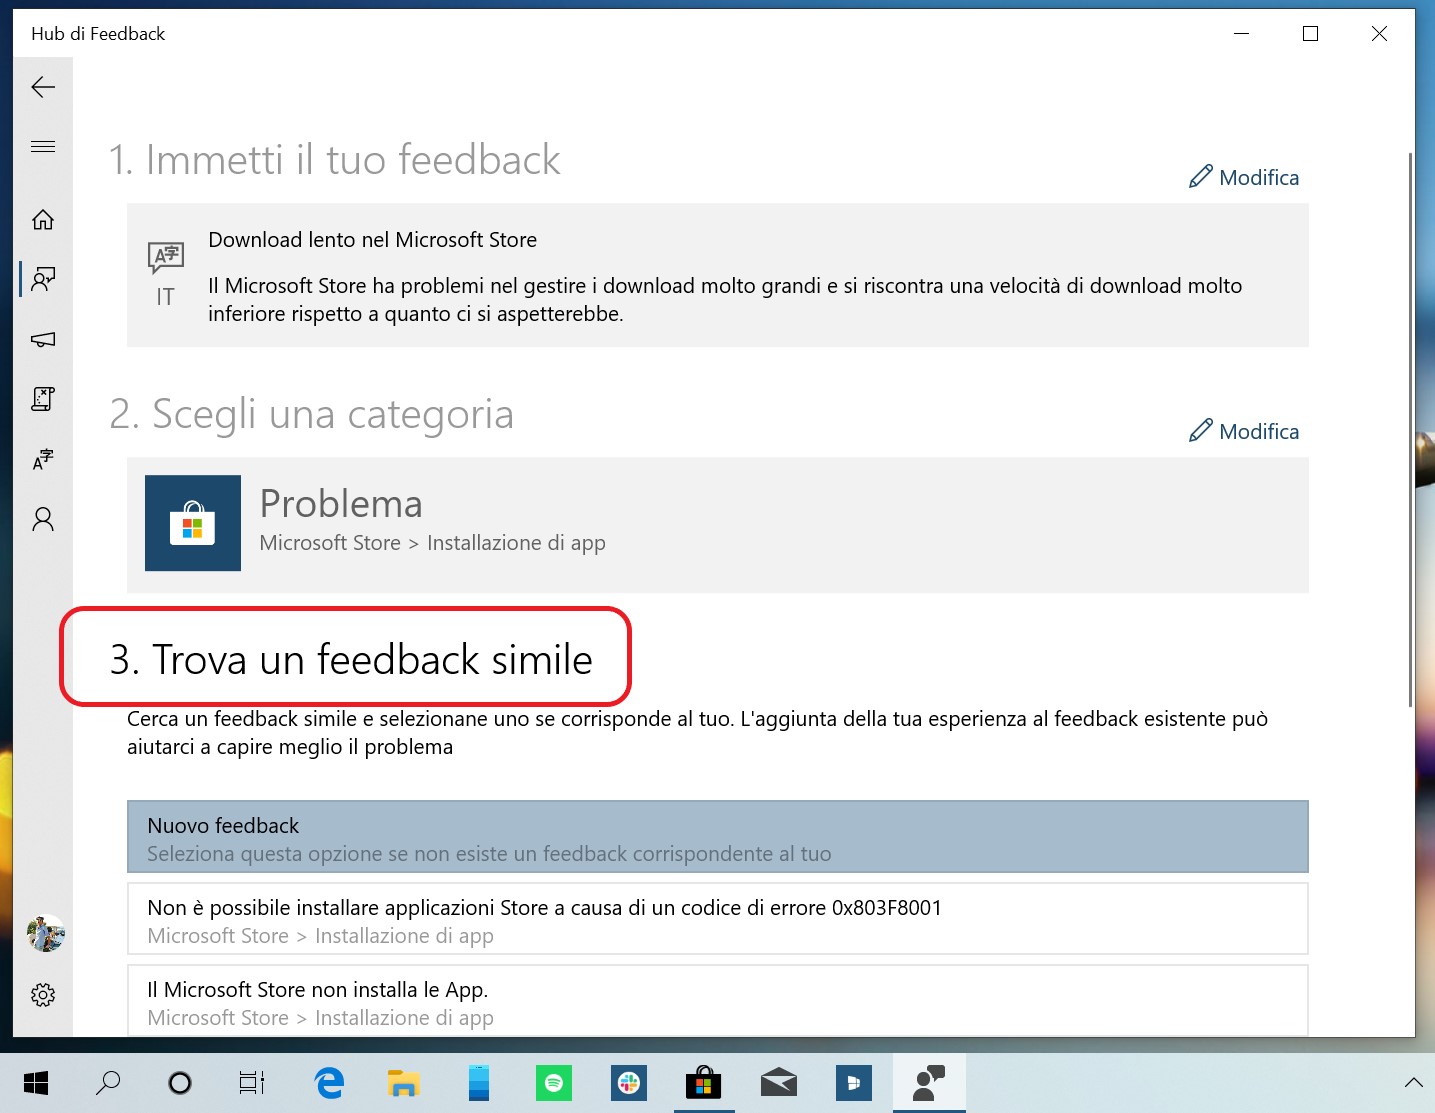Click Modifica for the feedback section
This screenshot has width=1435, height=1113.
1244,177
